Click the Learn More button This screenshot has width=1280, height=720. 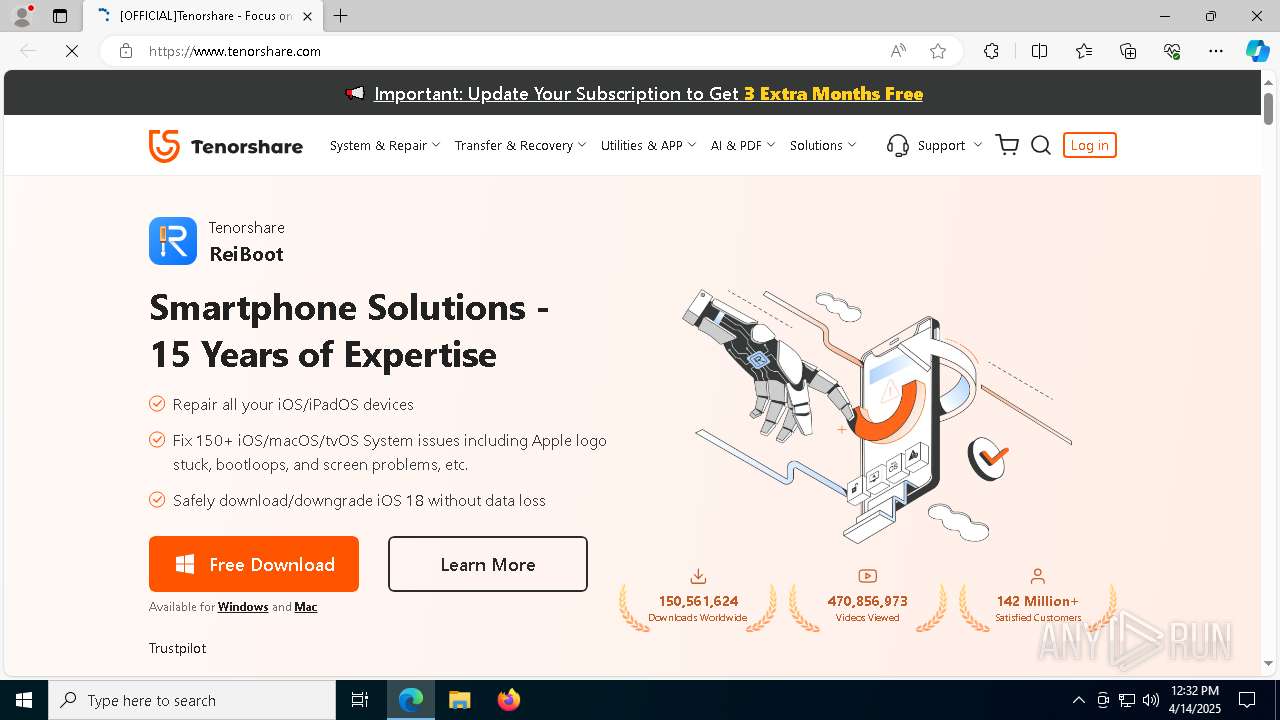(488, 564)
